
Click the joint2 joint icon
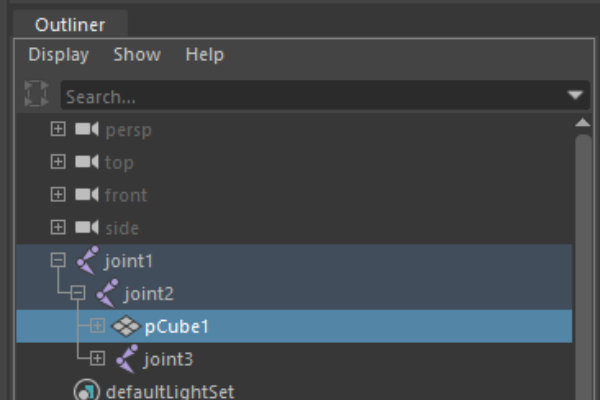click(x=107, y=293)
